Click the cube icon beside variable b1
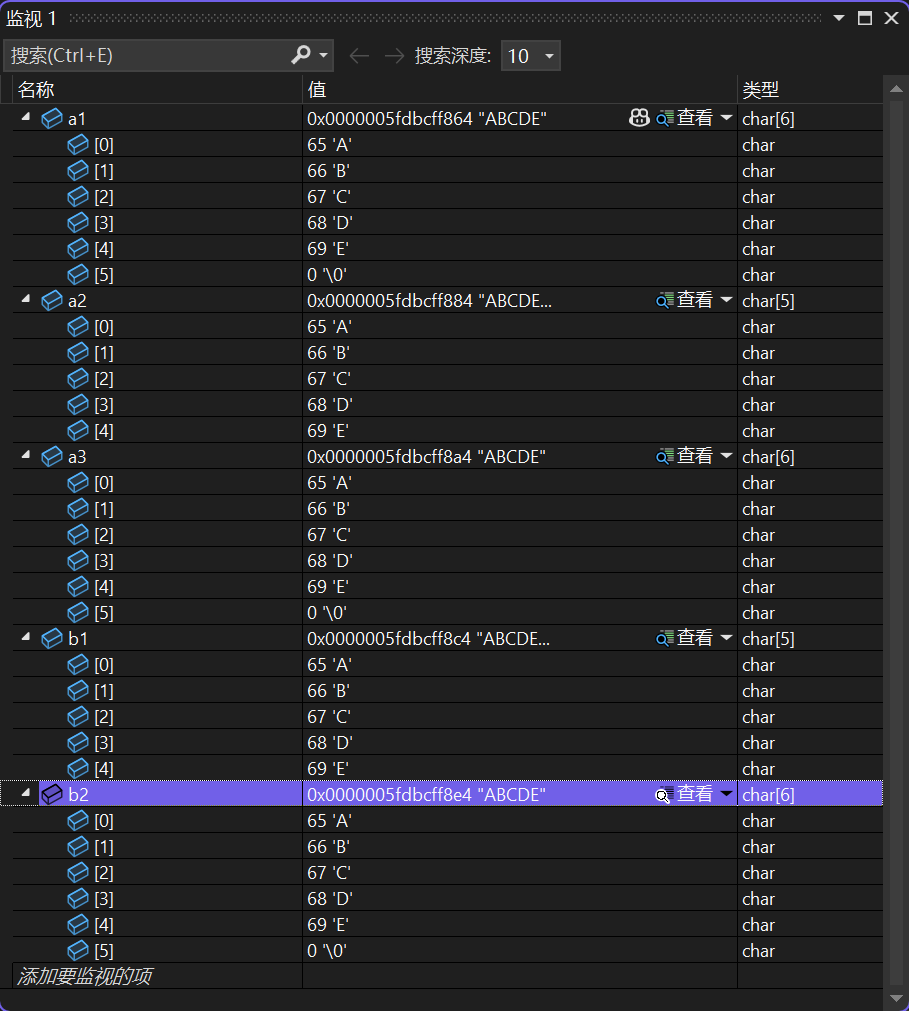The height and width of the screenshot is (1011, 909). click(52, 638)
